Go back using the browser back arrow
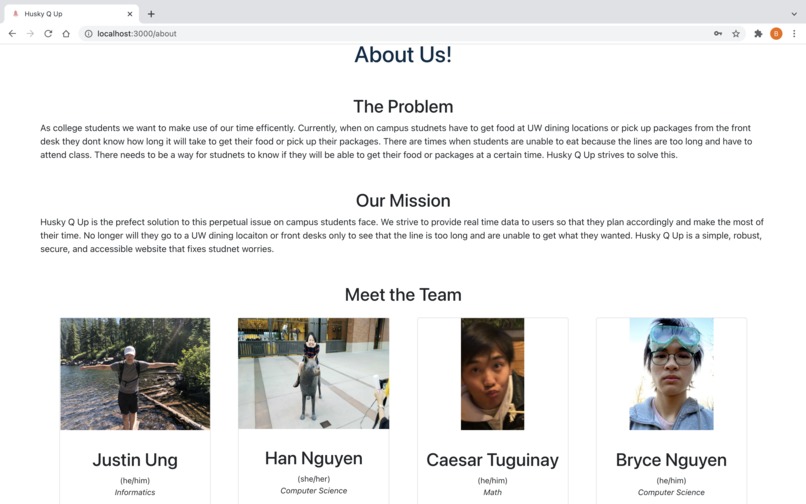 click(x=12, y=33)
